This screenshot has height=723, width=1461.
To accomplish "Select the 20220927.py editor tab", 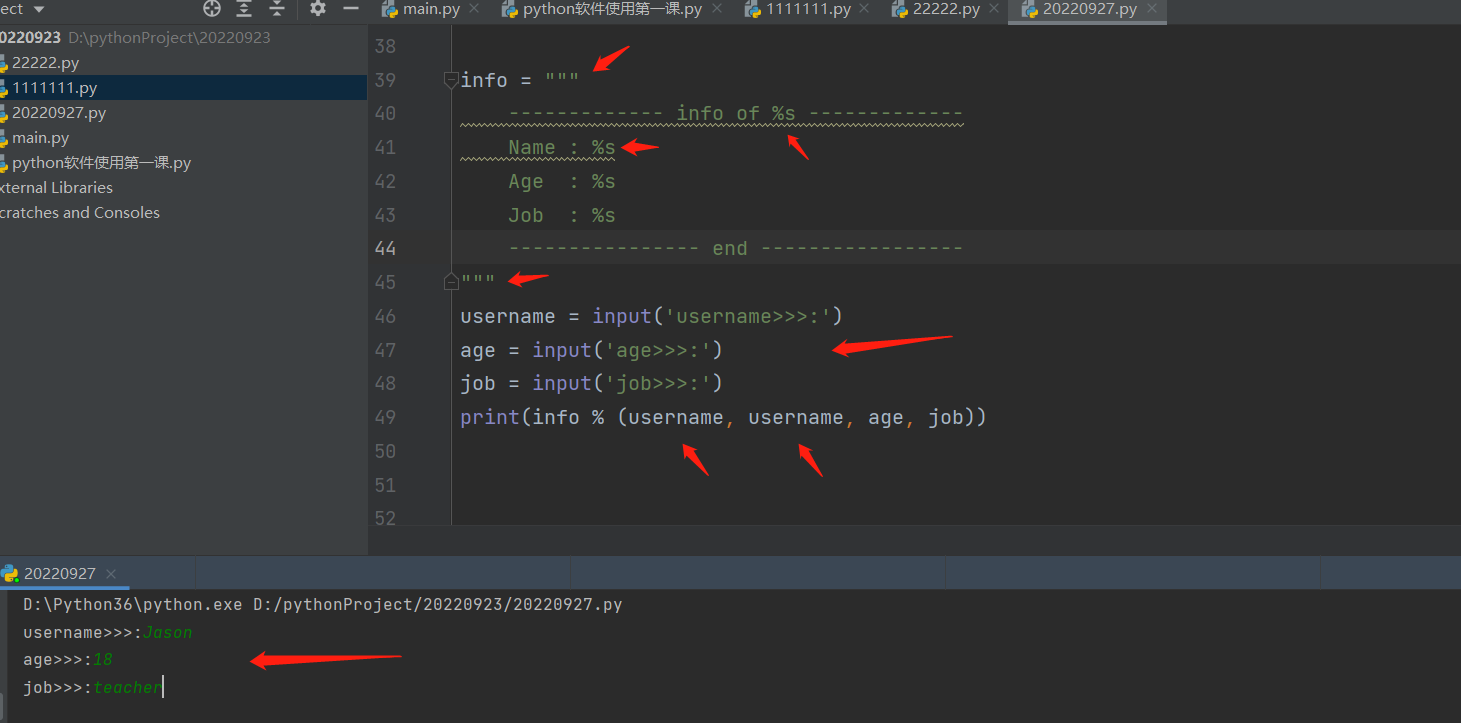I will (x=1089, y=9).
